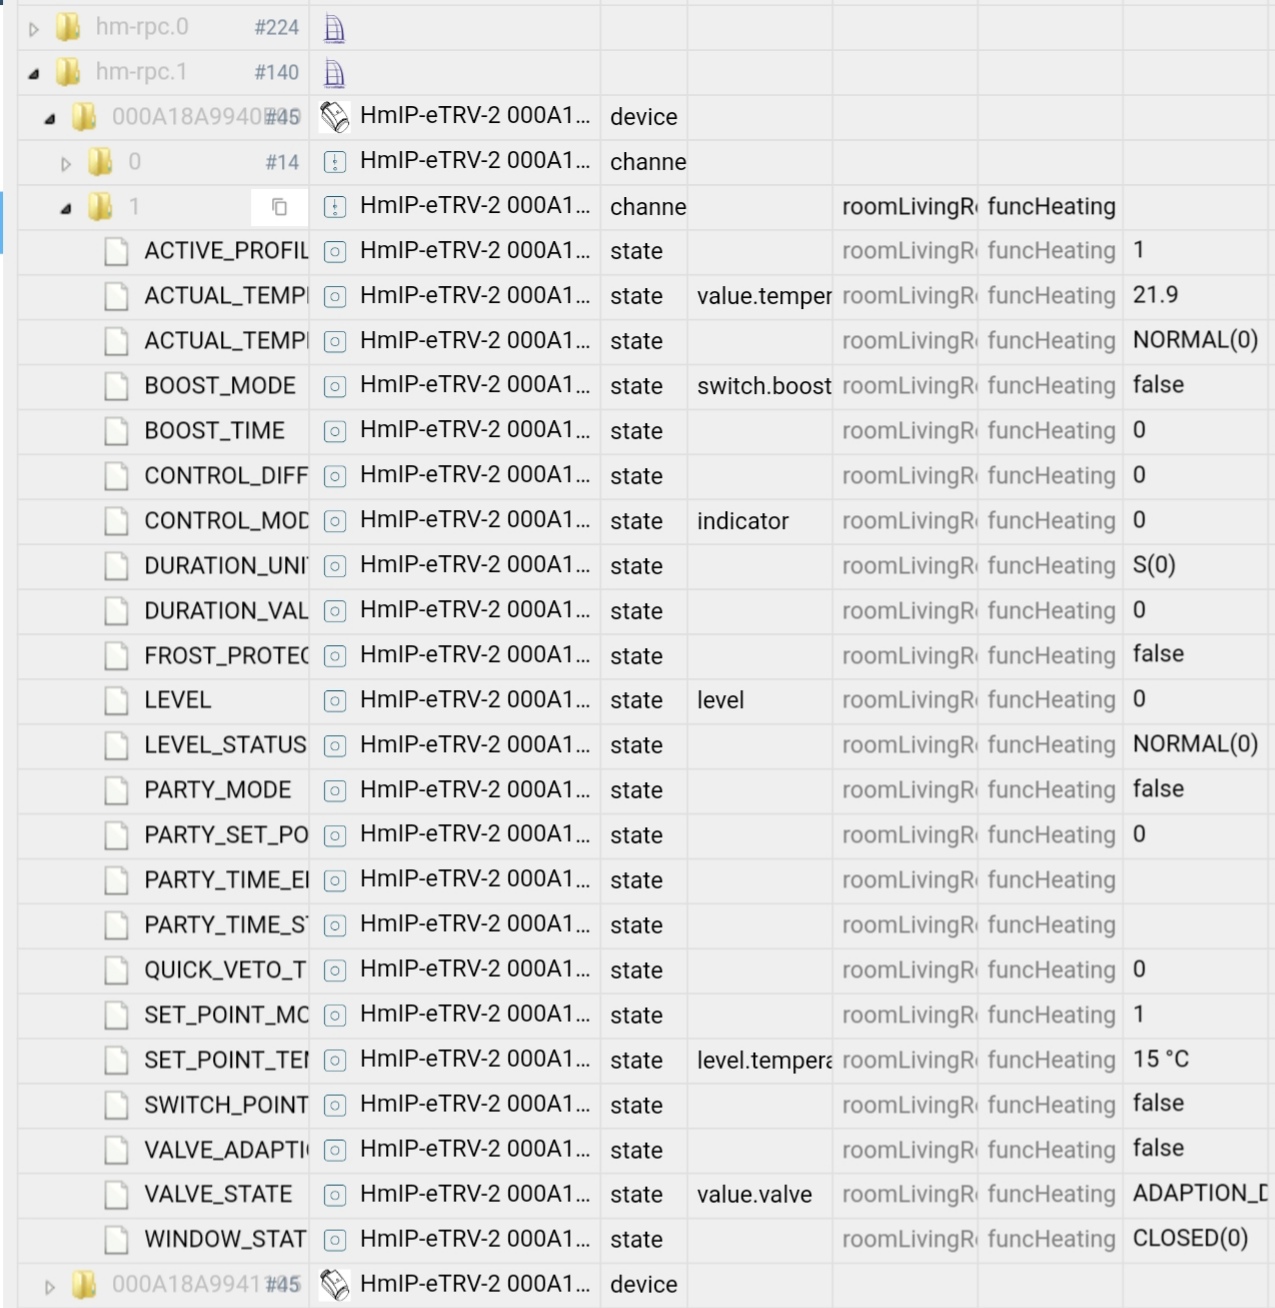The image size is (1275, 1308).
Task: Click the indicator role cell
Action: click(742, 521)
